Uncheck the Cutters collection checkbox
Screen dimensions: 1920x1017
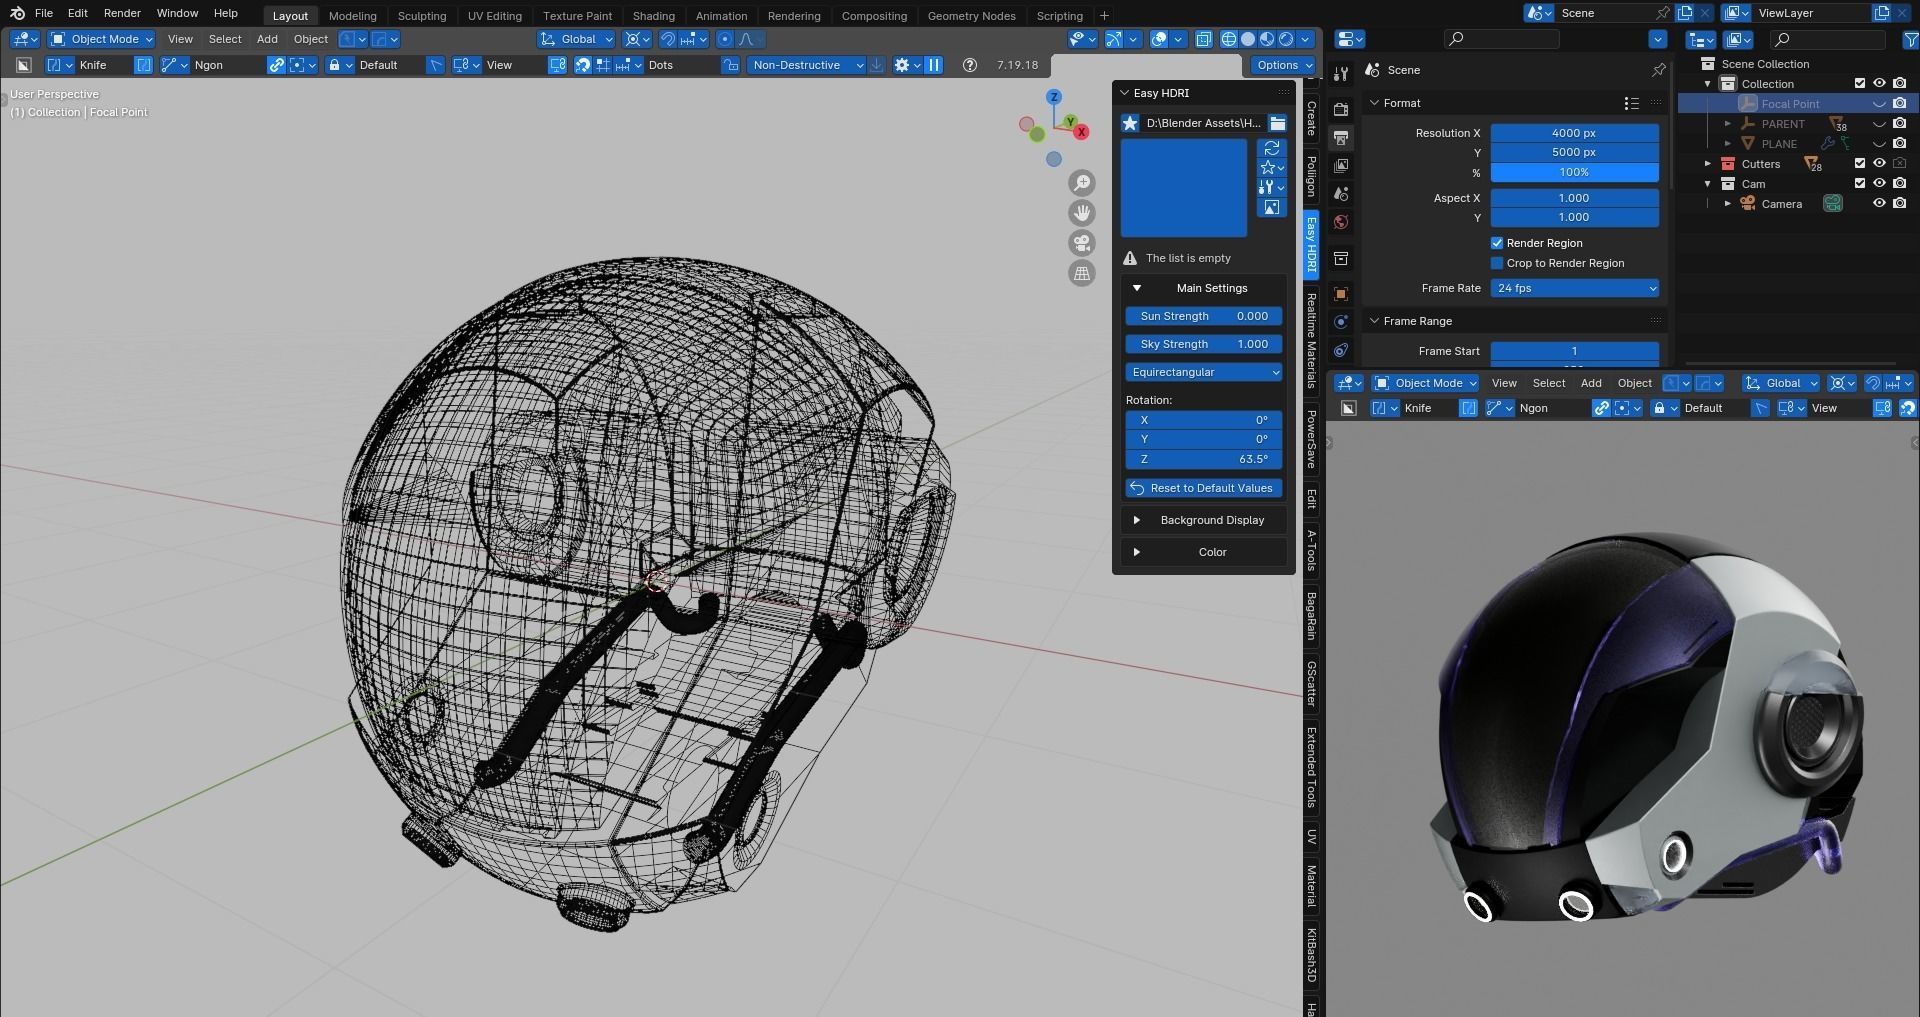click(1860, 164)
